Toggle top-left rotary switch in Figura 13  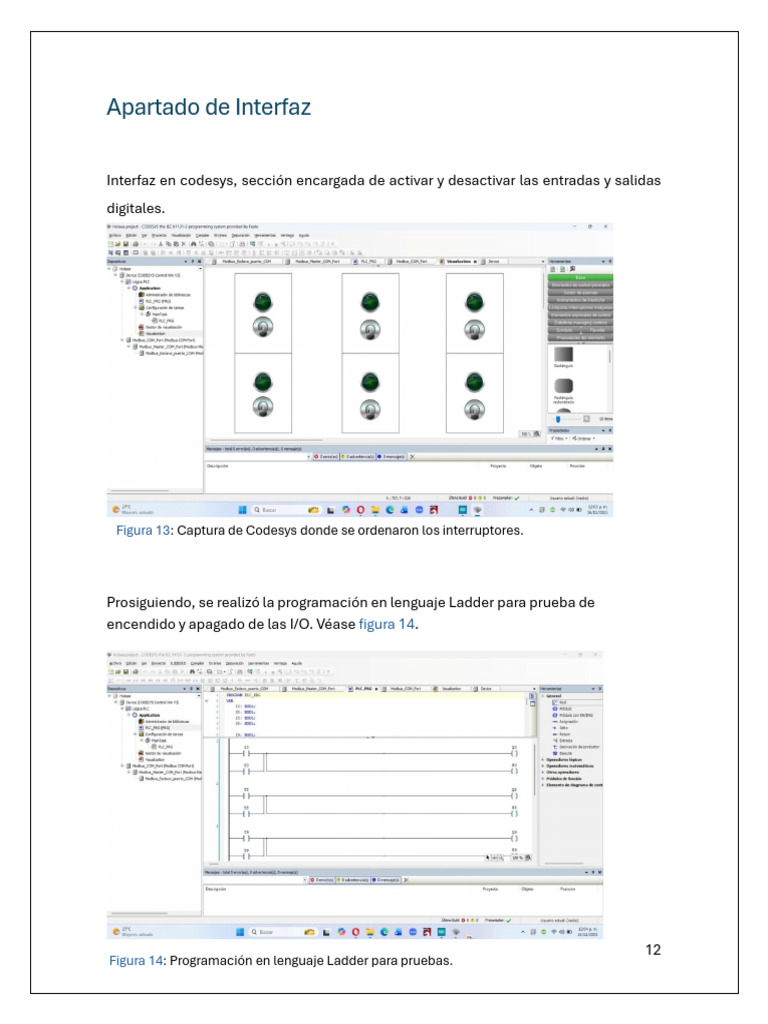[263, 327]
